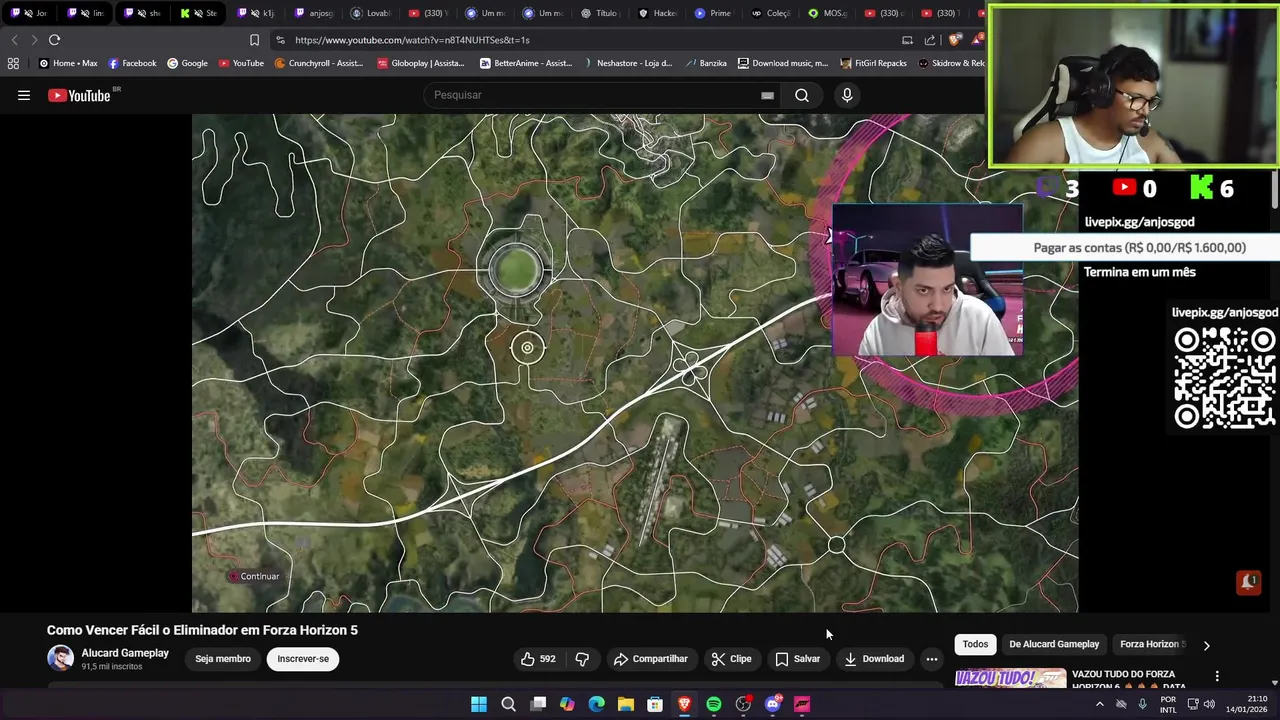
Task: Open the Alucard Gameplay channel avatar
Action: [60, 658]
